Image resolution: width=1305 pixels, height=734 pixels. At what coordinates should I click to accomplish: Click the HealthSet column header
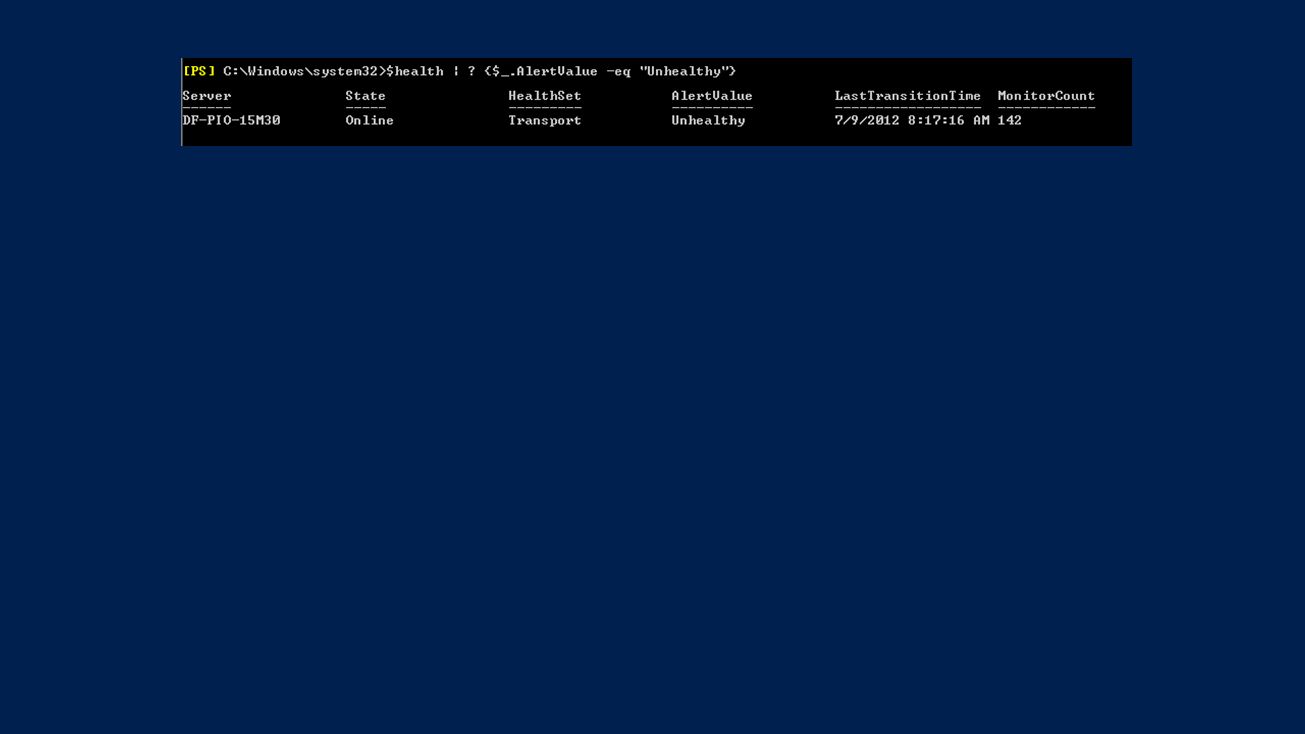click(545, 96)
